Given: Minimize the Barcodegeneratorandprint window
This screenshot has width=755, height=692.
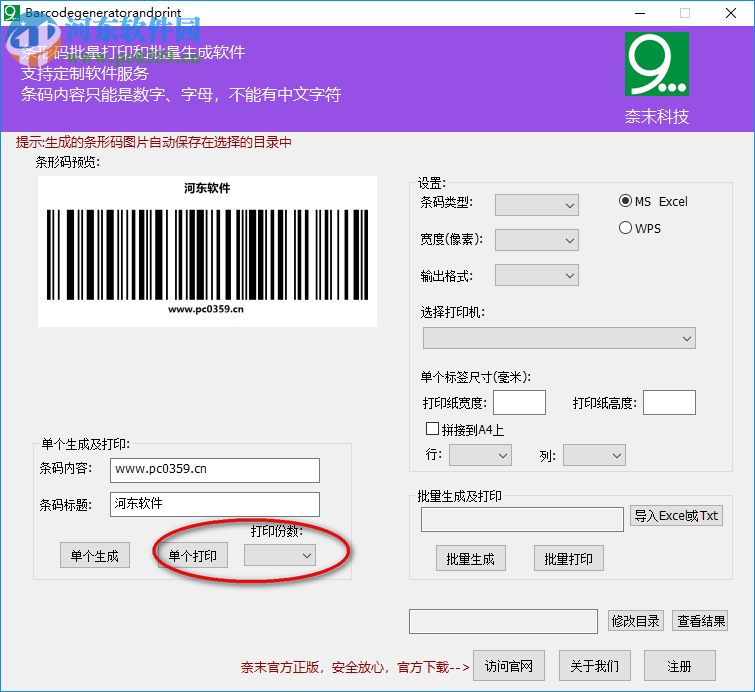Looking at the screenshot, I should [640, 13].
